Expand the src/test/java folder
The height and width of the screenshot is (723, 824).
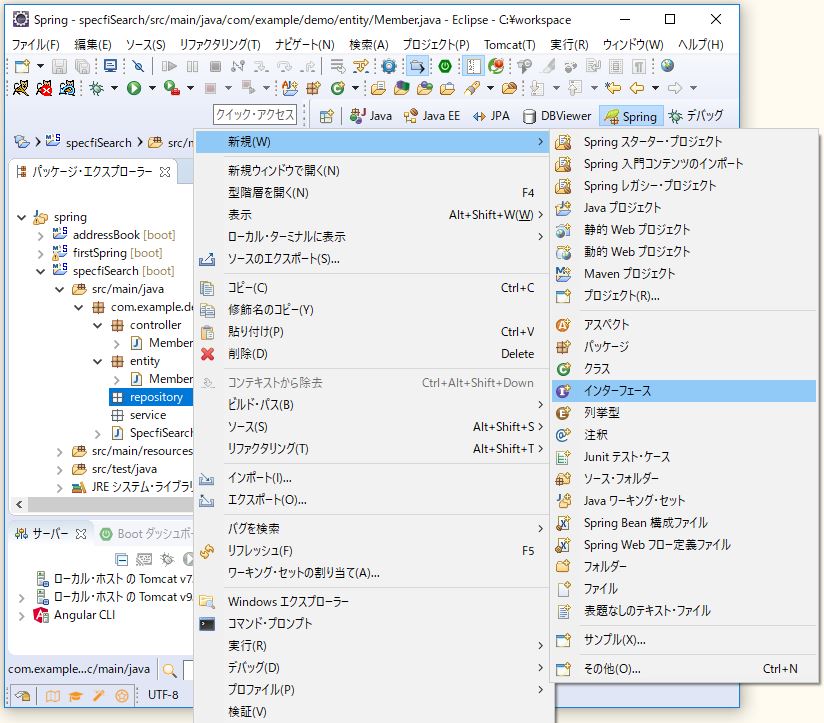(x=59, y=470)
